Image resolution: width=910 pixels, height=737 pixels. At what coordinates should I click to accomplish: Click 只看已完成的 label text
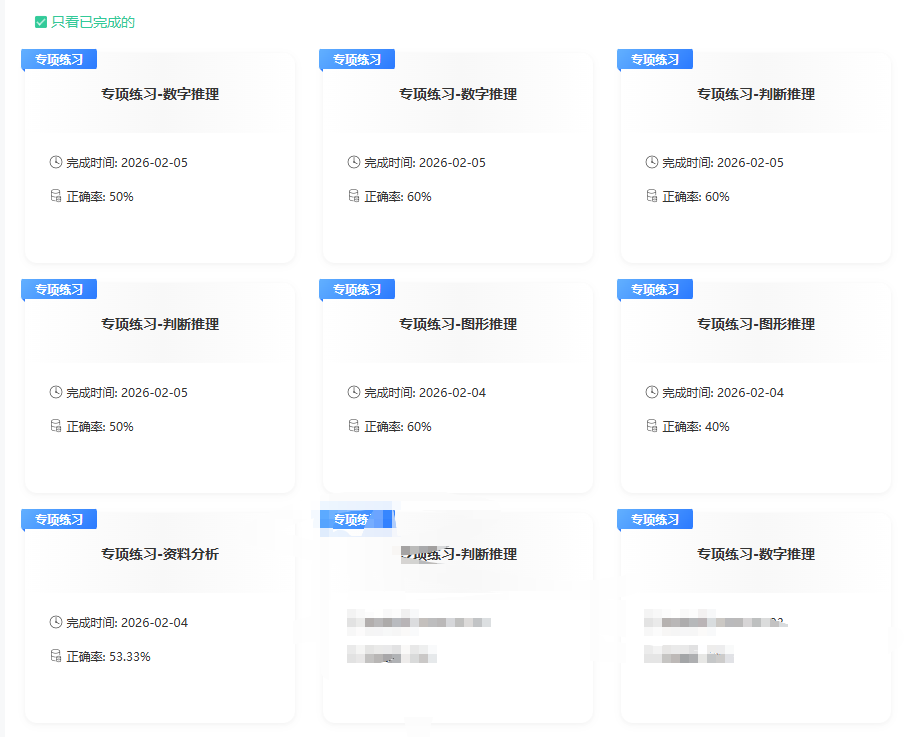click(93, 22)
